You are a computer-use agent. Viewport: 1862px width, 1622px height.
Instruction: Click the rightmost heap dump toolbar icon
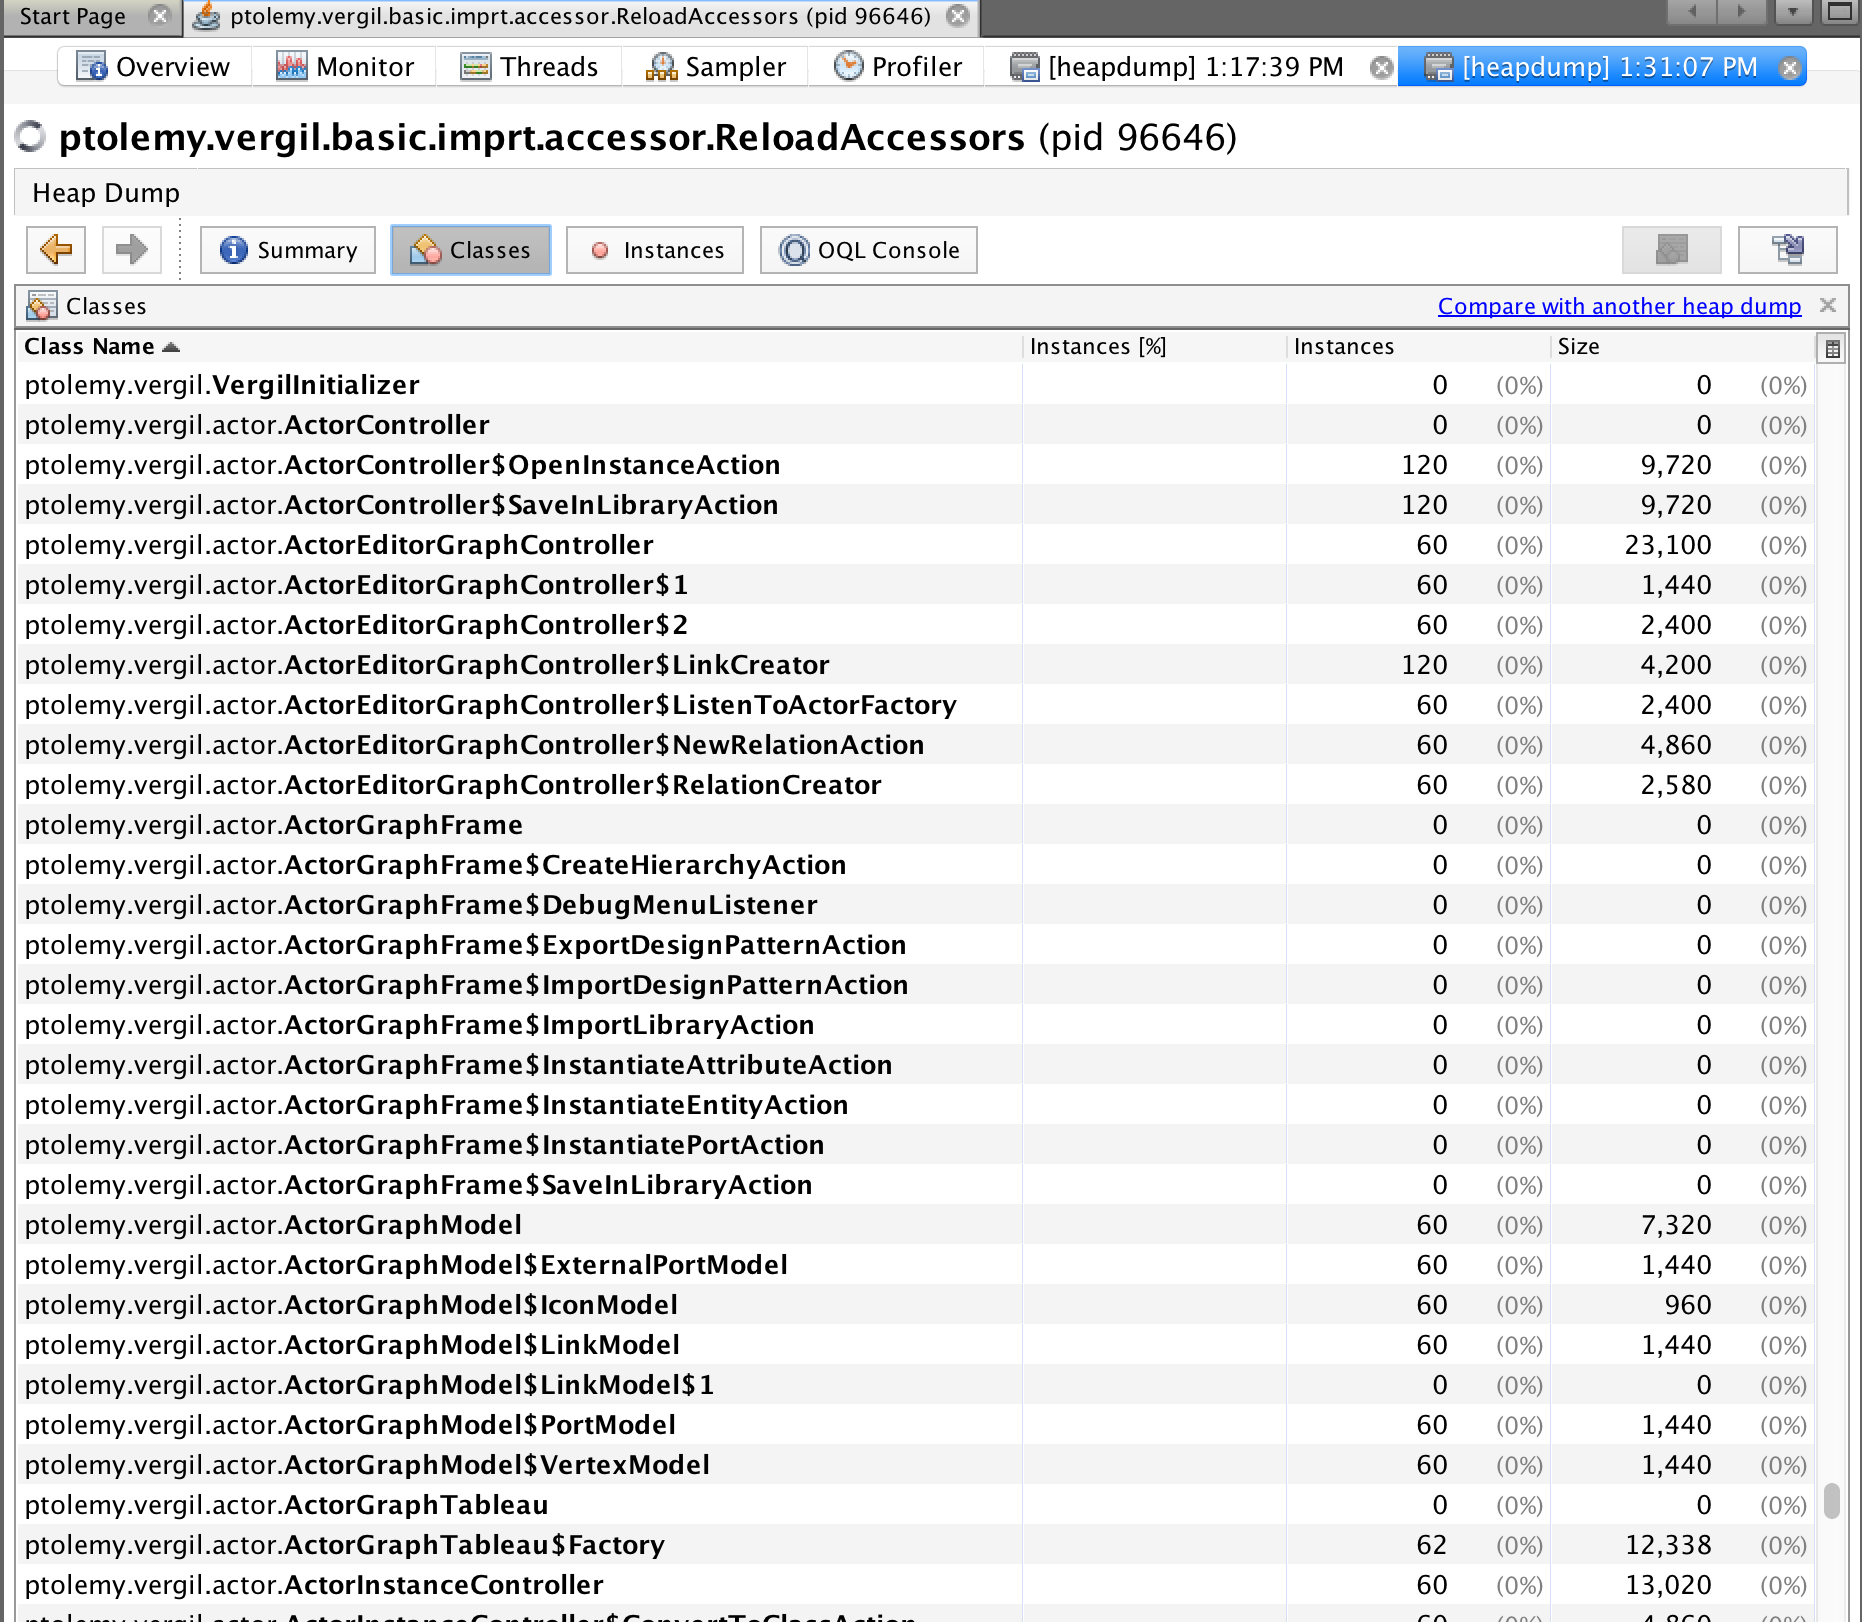[1787, 249]
